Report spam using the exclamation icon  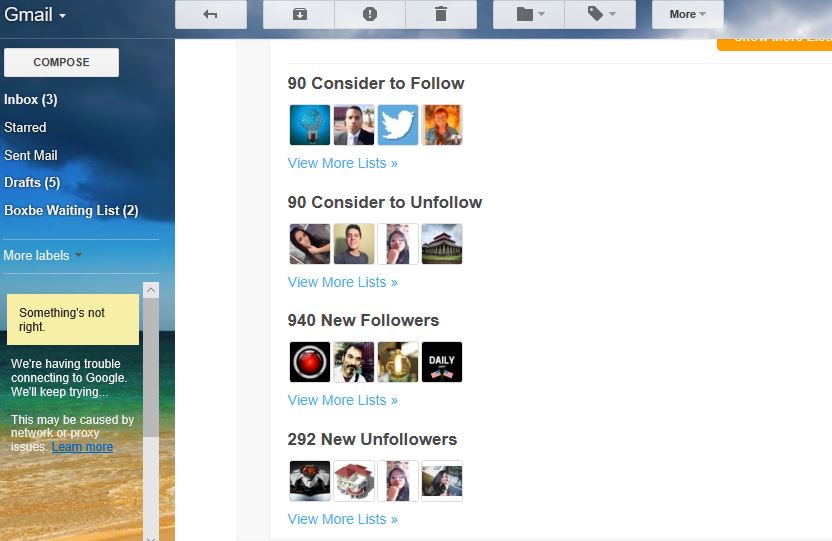point(370,14)
